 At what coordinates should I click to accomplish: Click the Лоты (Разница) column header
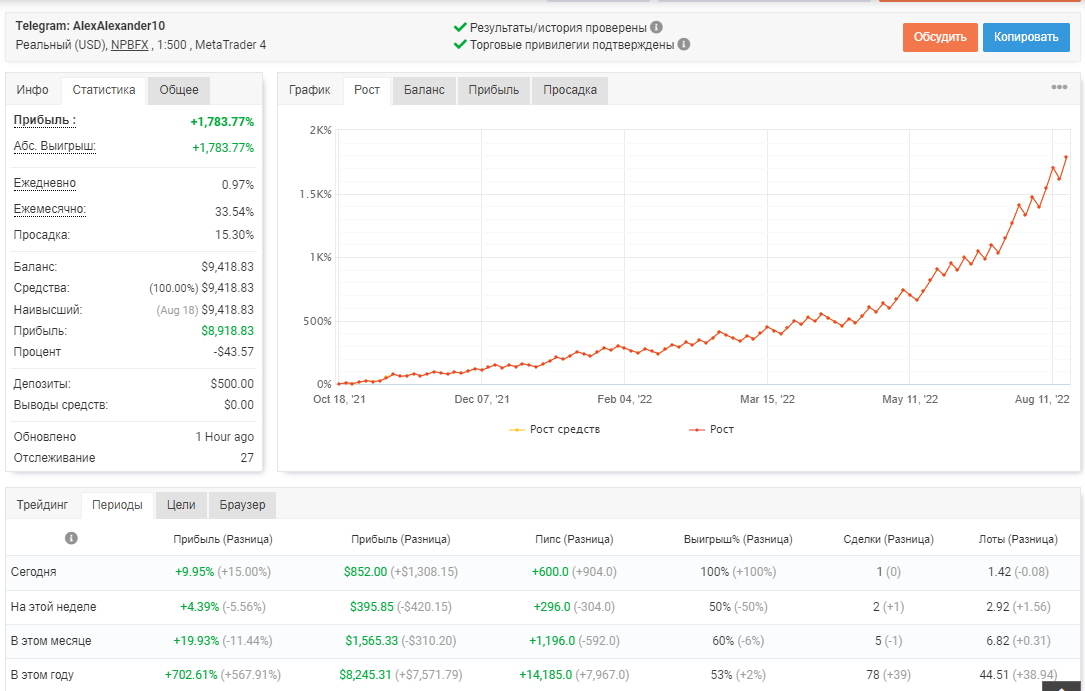click(x=1018, y=540)
